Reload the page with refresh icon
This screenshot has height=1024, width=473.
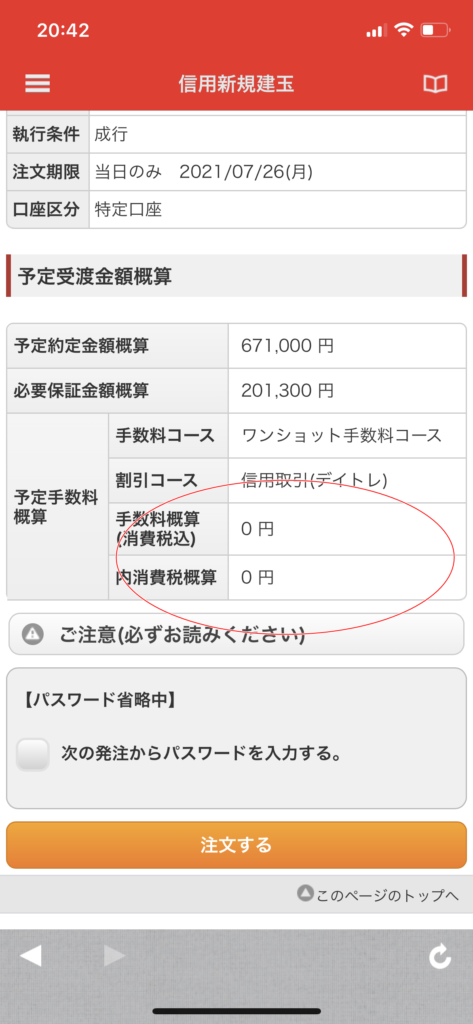(x=440, y=957)
